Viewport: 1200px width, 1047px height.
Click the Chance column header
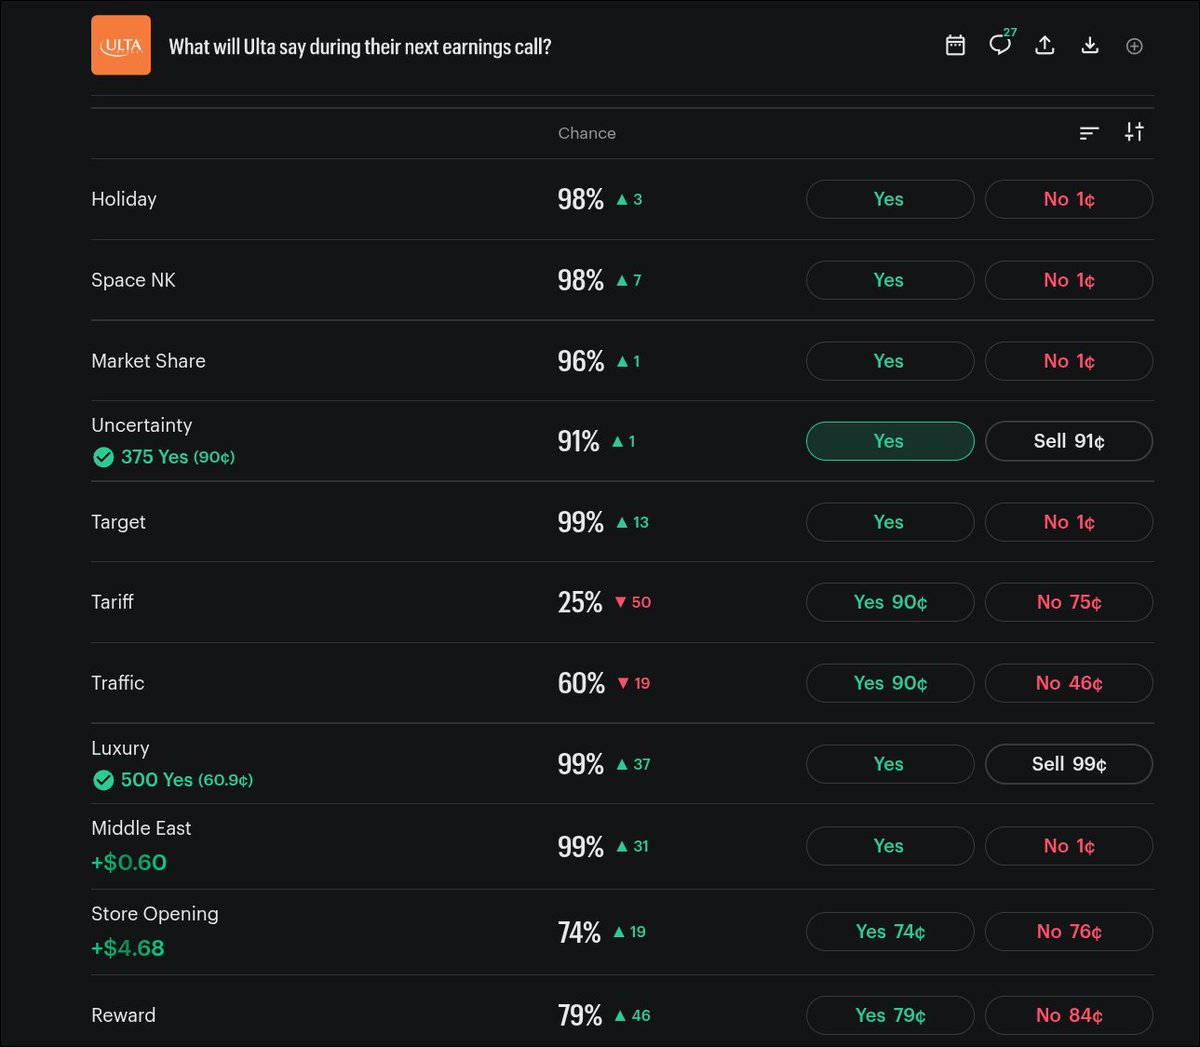pyautogui.click(x=587, y=133)
